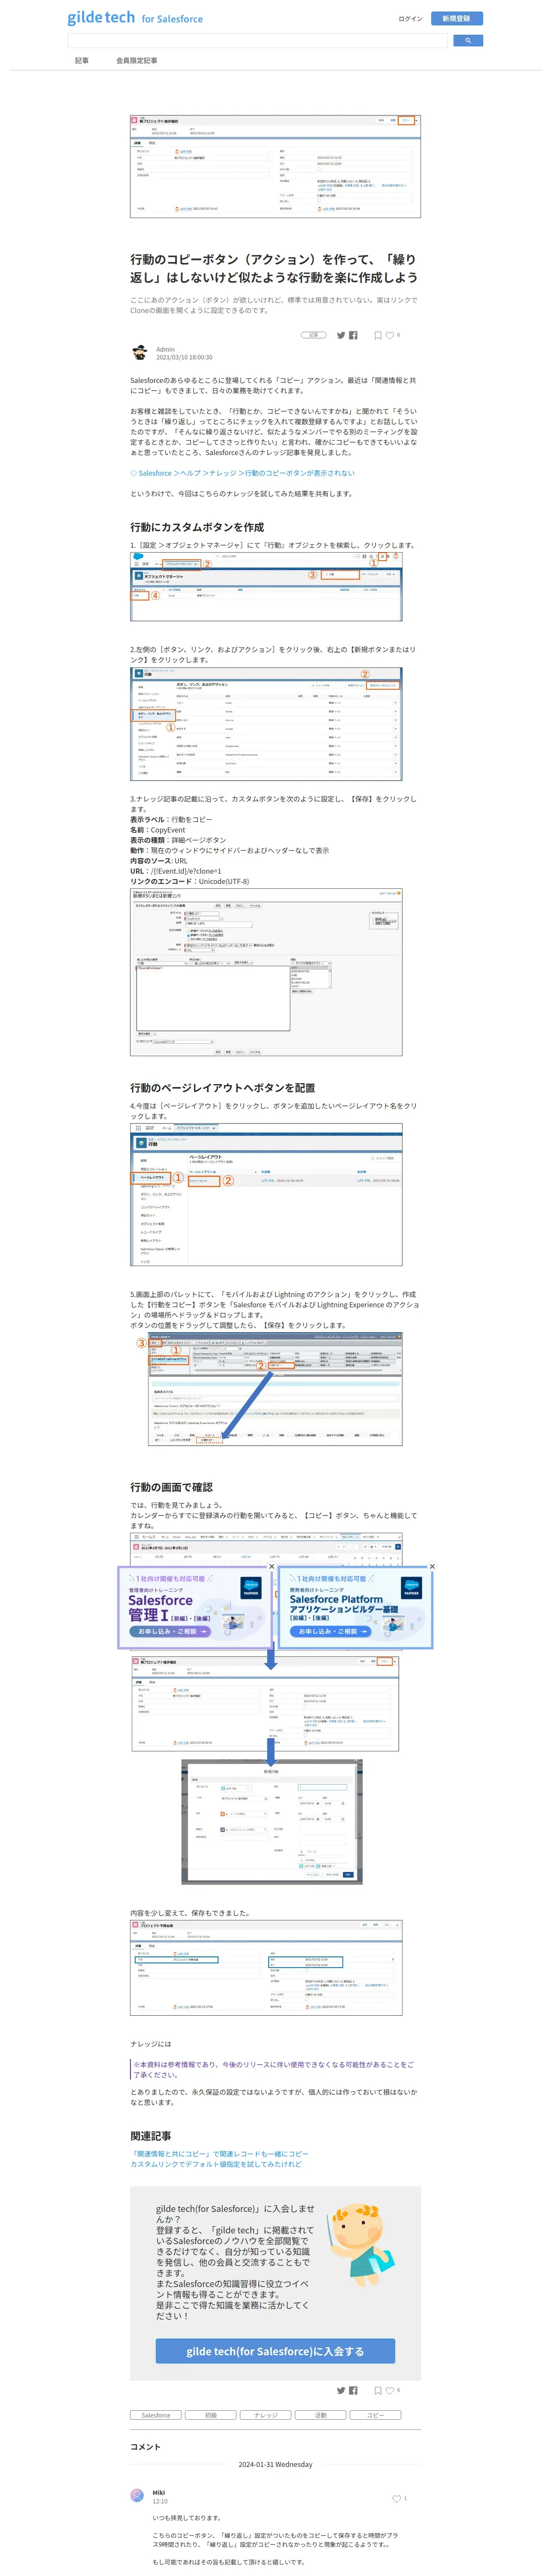Open the clone dialog screenshot
The height and width of the screenshot is (2576, 551).
[272, 1822]
